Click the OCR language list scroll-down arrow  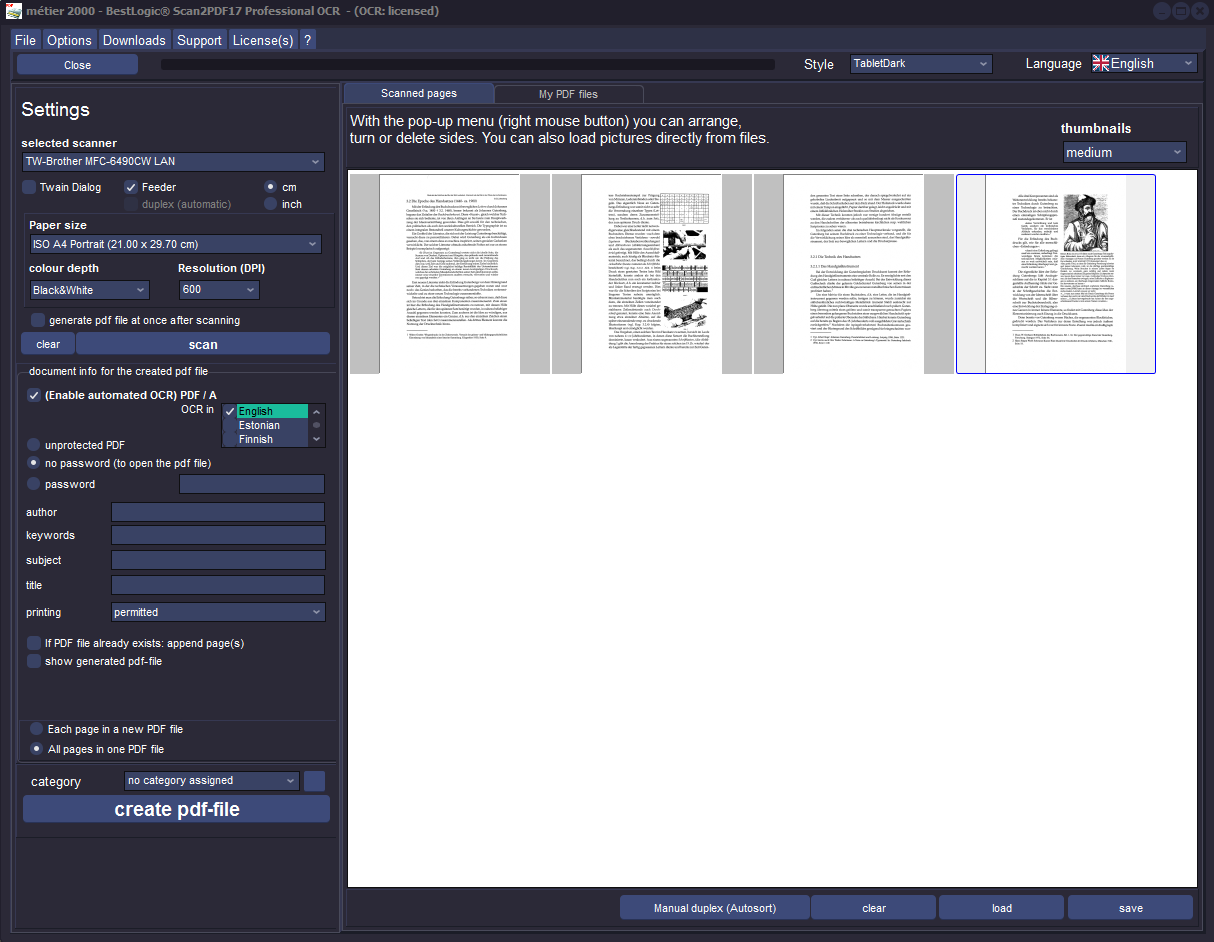click(317, 438)
